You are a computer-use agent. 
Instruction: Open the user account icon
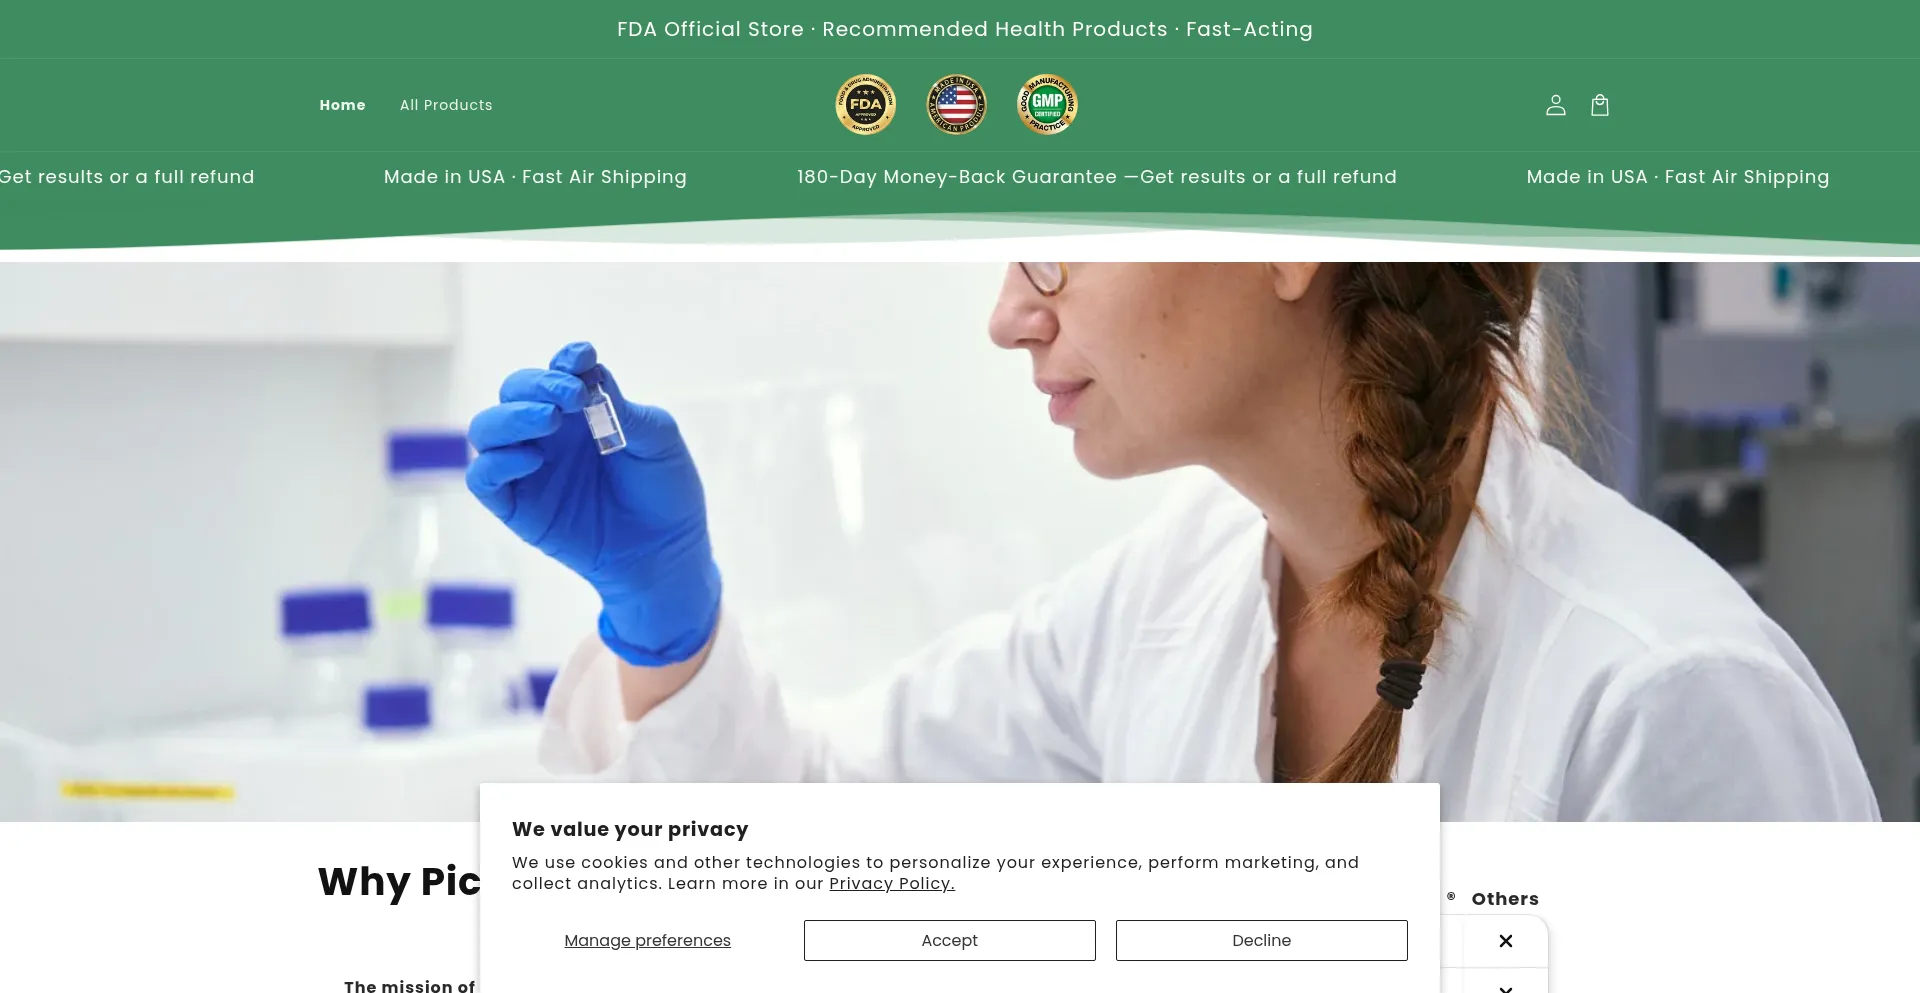[1555, 105]
